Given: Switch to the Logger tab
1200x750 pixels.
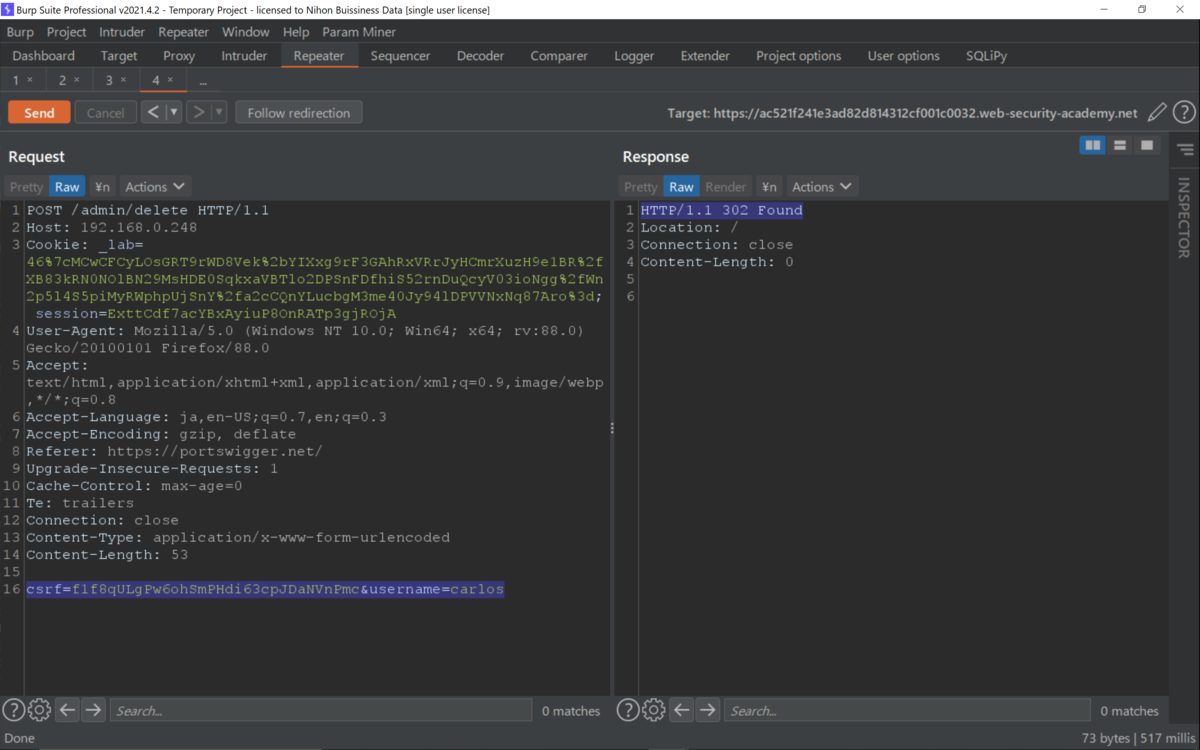Looking at the screenshot, I should pyautogui.click(x=634, y=56).
